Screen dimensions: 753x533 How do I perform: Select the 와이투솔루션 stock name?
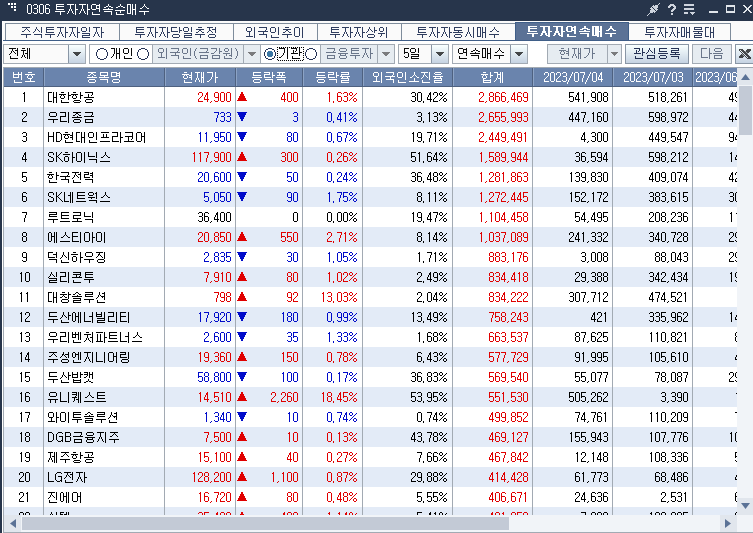point(83,418)
